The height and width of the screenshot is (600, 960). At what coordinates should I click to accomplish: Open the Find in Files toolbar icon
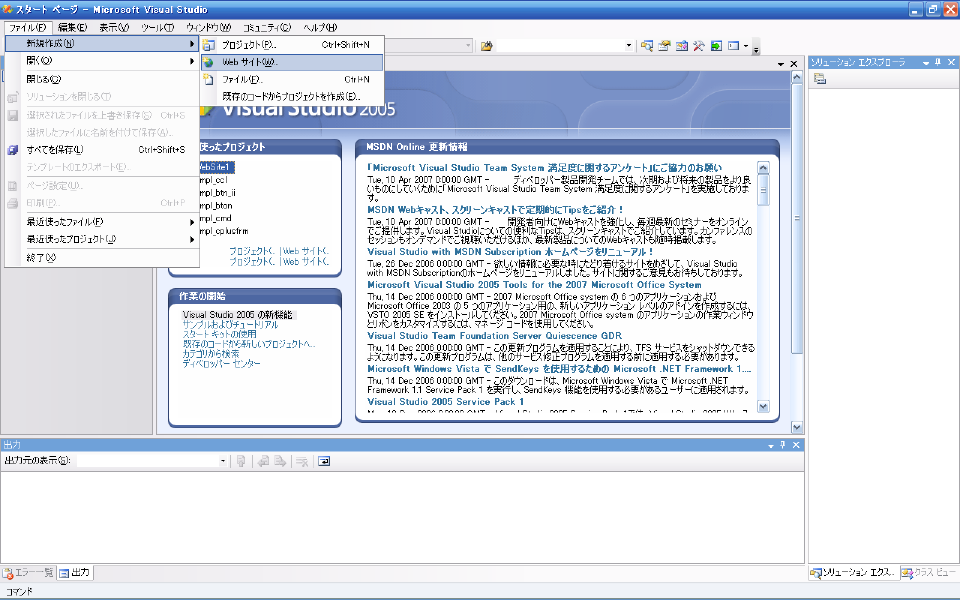coord(487,46)
